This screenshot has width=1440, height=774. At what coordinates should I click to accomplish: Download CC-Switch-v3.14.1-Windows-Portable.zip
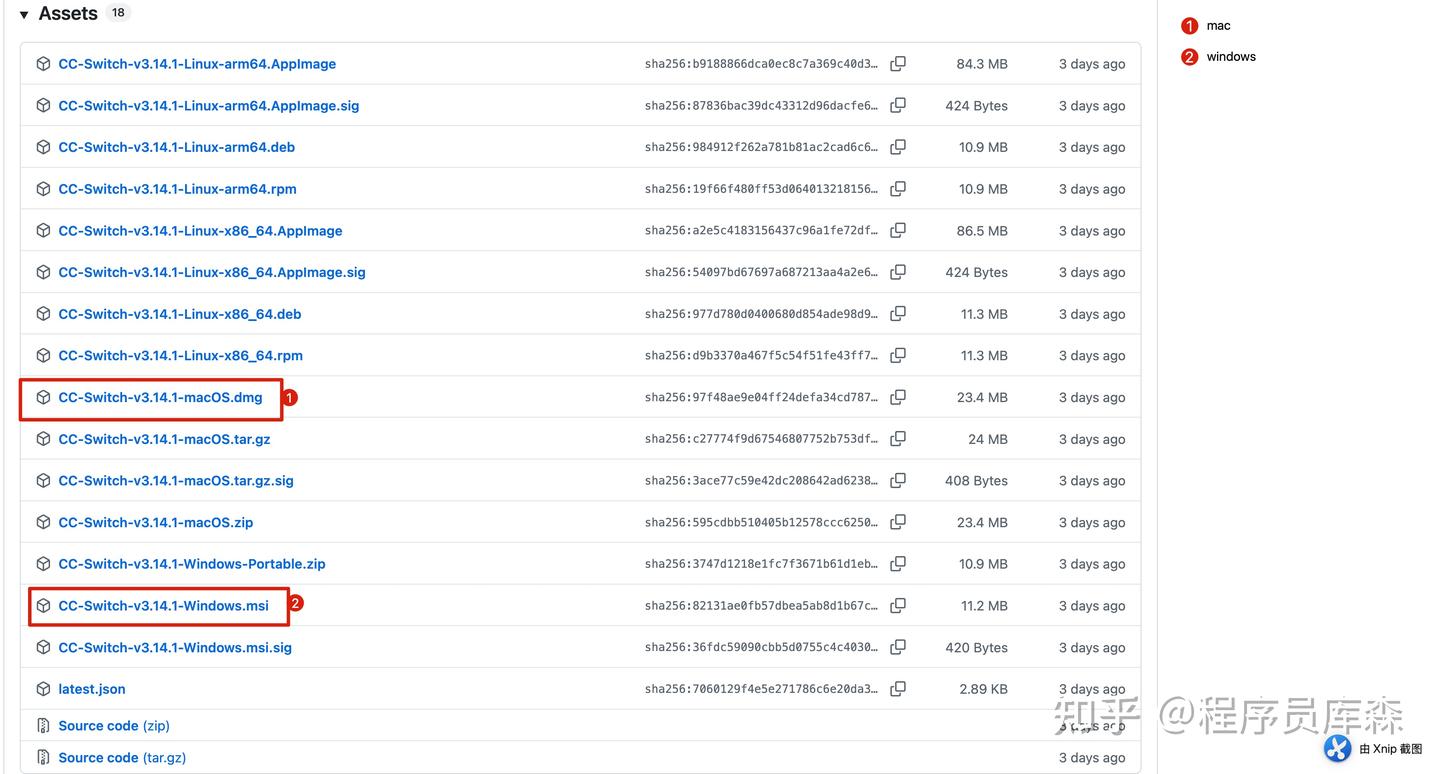pos(192,564)
